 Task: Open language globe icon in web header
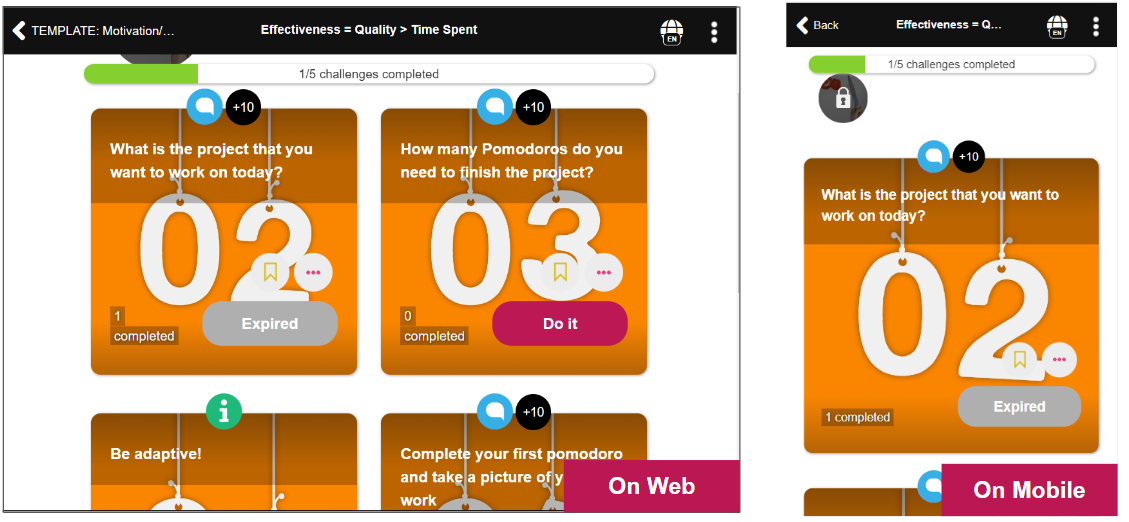pyautogui.click(x=671, y=32)
